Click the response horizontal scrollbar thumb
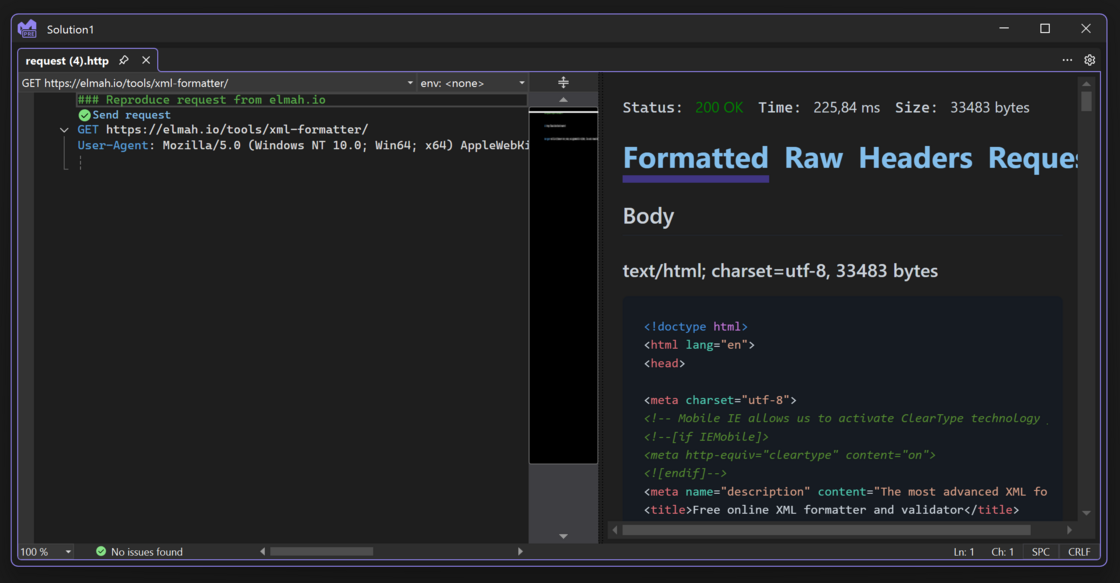Viewport: 1120px width, 583px height. click(826, 529)
